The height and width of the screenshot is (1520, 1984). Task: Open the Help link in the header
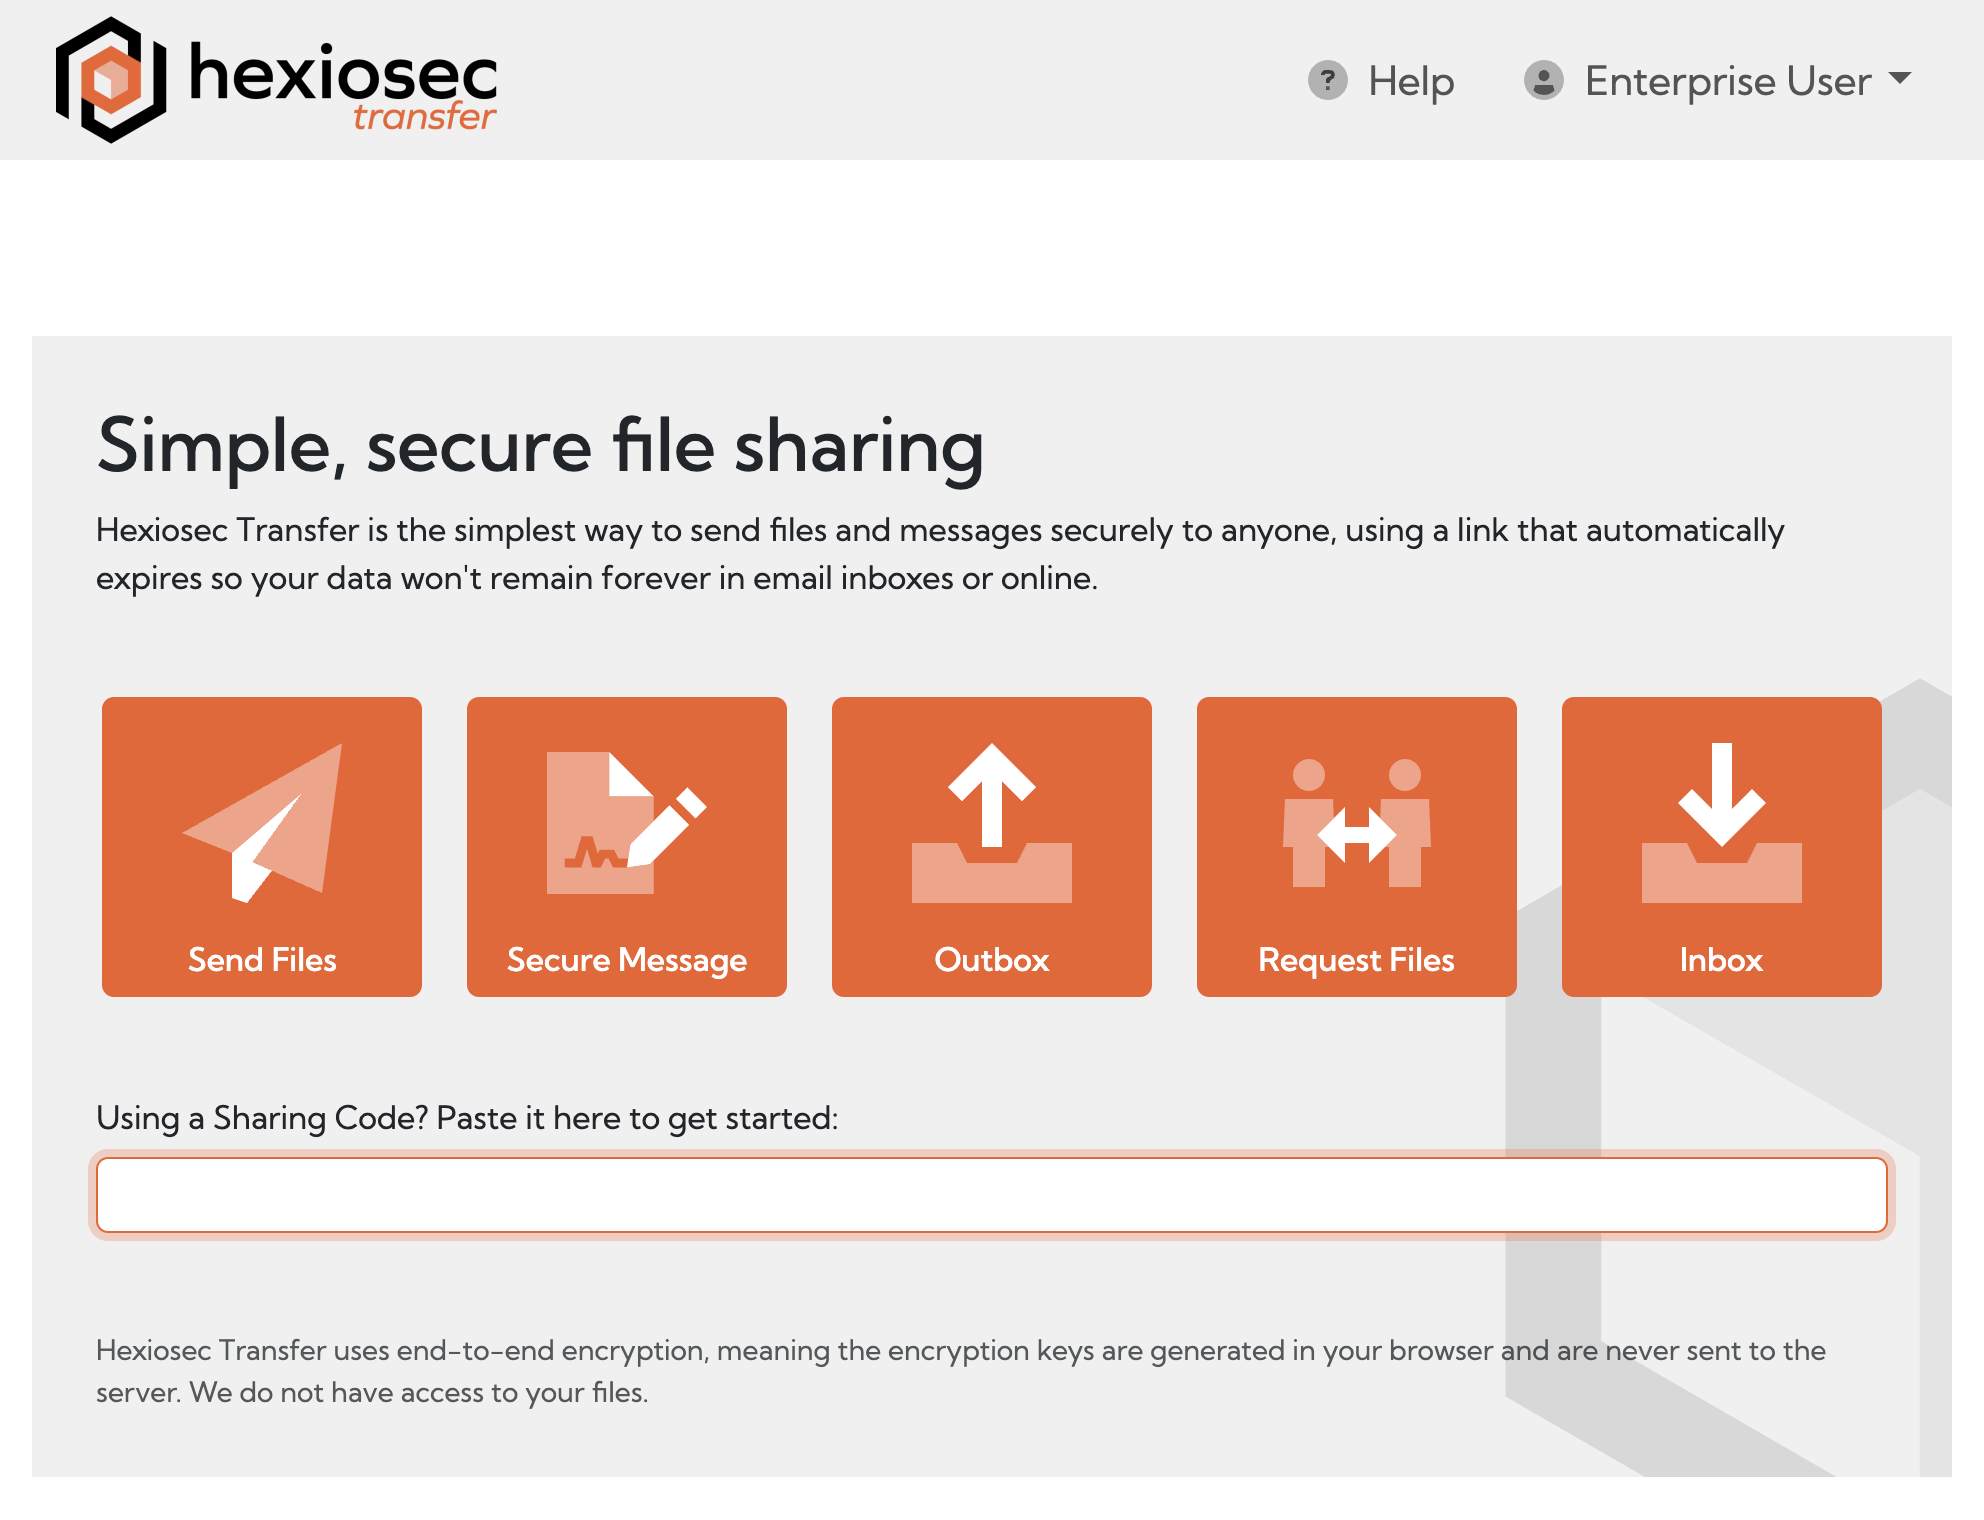click(x=1410, y=81)
